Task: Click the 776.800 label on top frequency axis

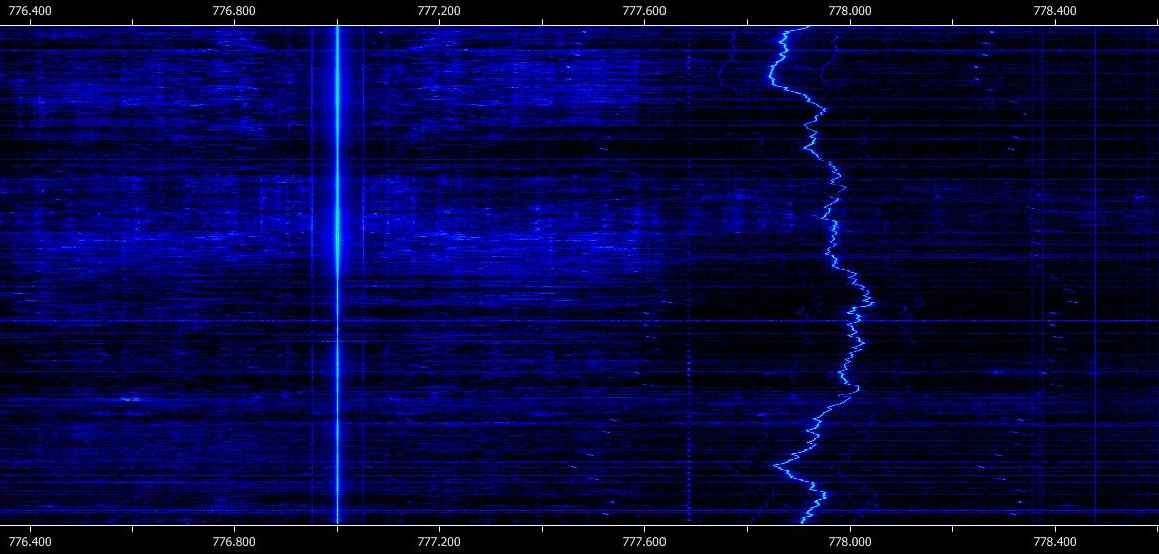Action: click(234, 10)
